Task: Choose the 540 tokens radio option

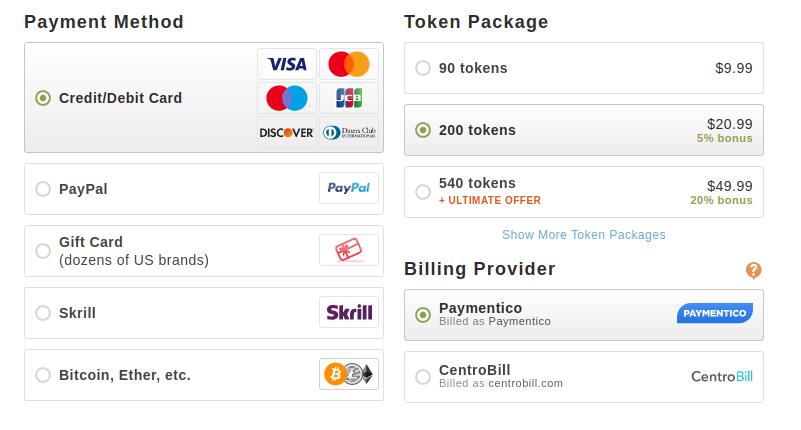Action: (422, 192)
